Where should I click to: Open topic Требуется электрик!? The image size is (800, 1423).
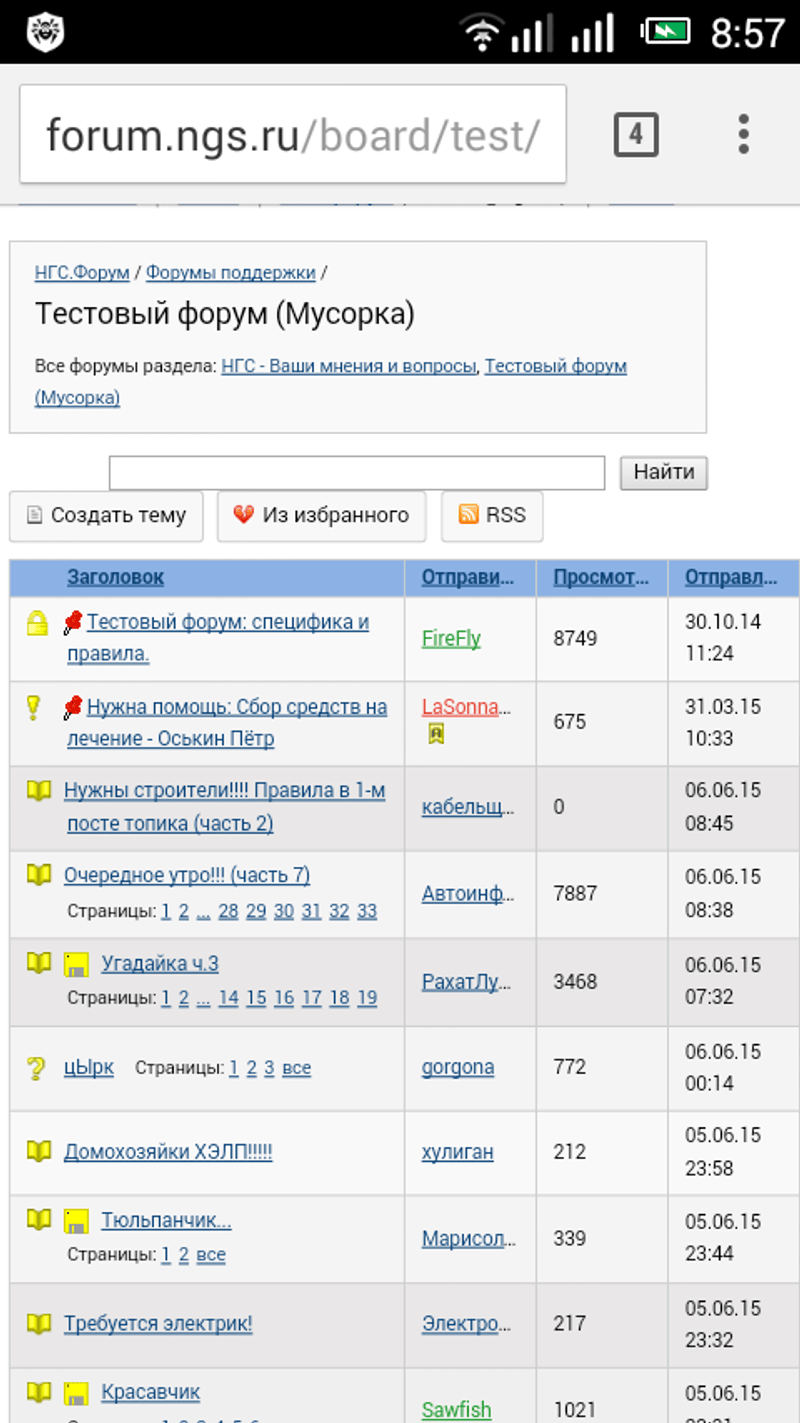click(158, 1324)
